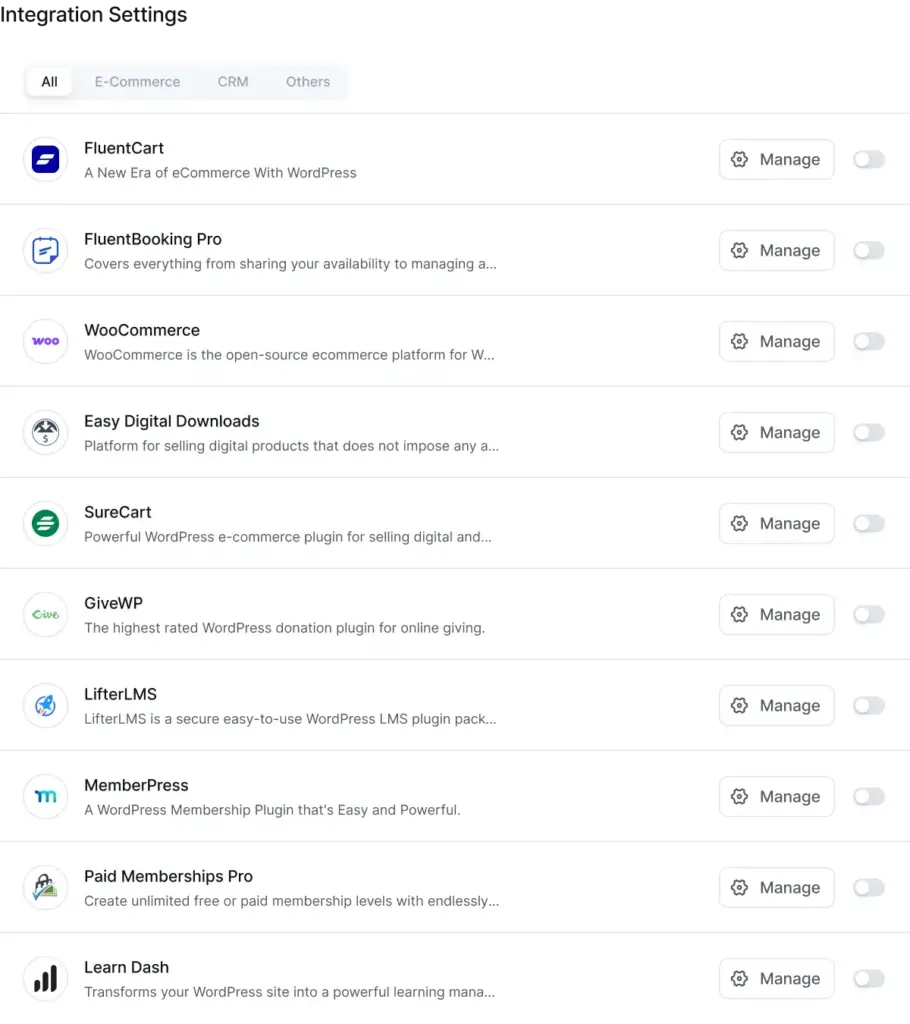
Task: Click the MemberPress Manage button
Action: (777, 796)
